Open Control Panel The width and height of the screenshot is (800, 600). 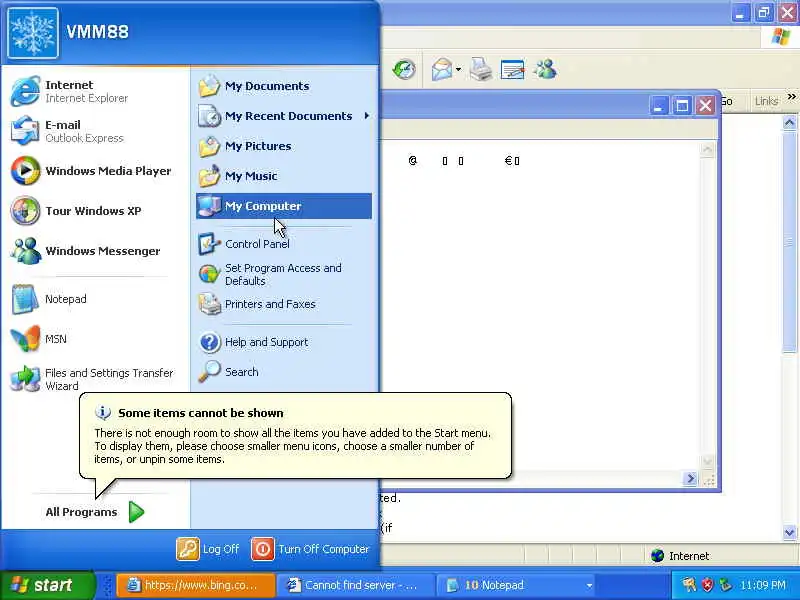284,244
